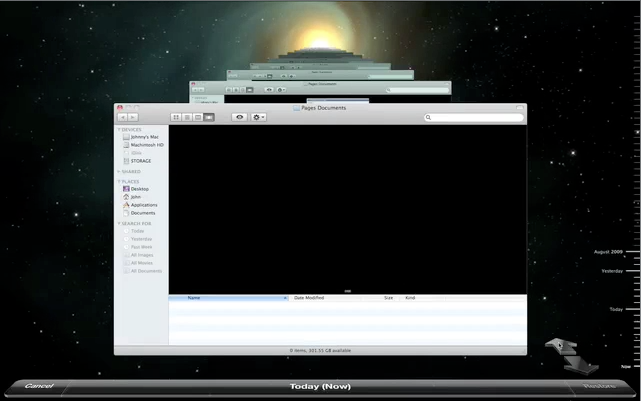Expand the SHARED section
Image resolution: width=641 pixels, height=401 pixels.
(119, 172)
